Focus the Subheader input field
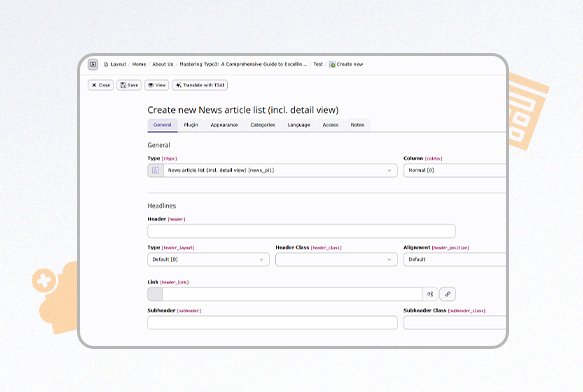The width and height of the screenshot is (583, 392). tap(273, 323)
